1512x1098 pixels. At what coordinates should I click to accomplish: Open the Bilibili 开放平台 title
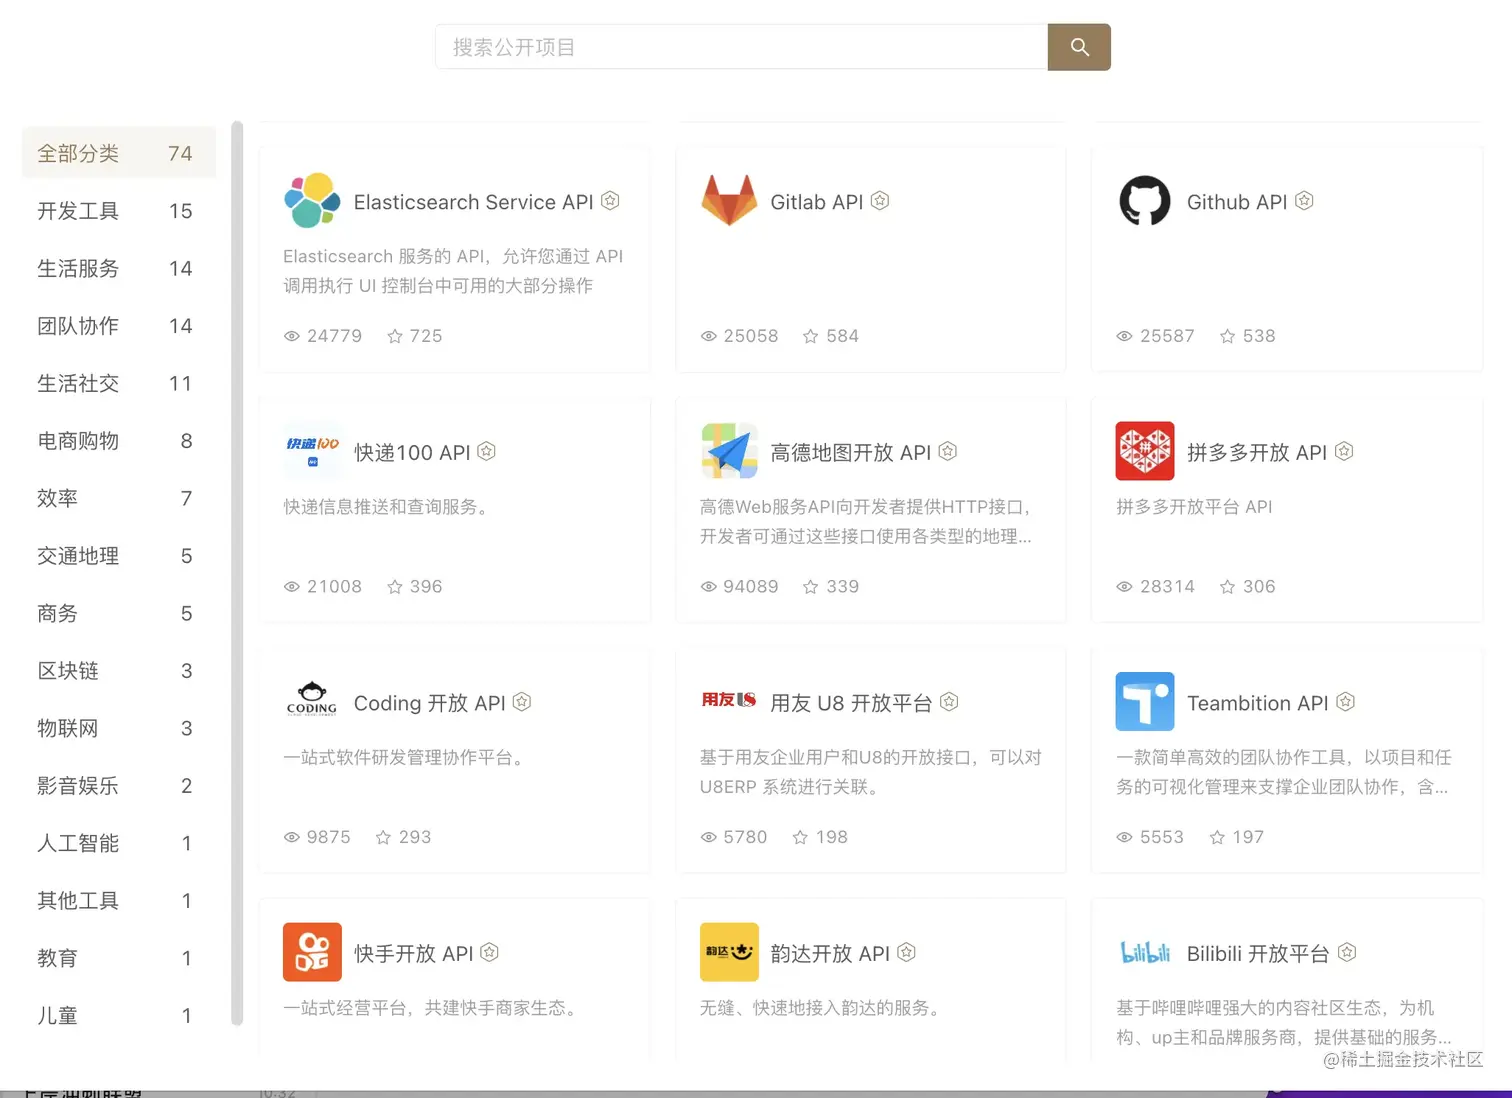point(1258,954)
